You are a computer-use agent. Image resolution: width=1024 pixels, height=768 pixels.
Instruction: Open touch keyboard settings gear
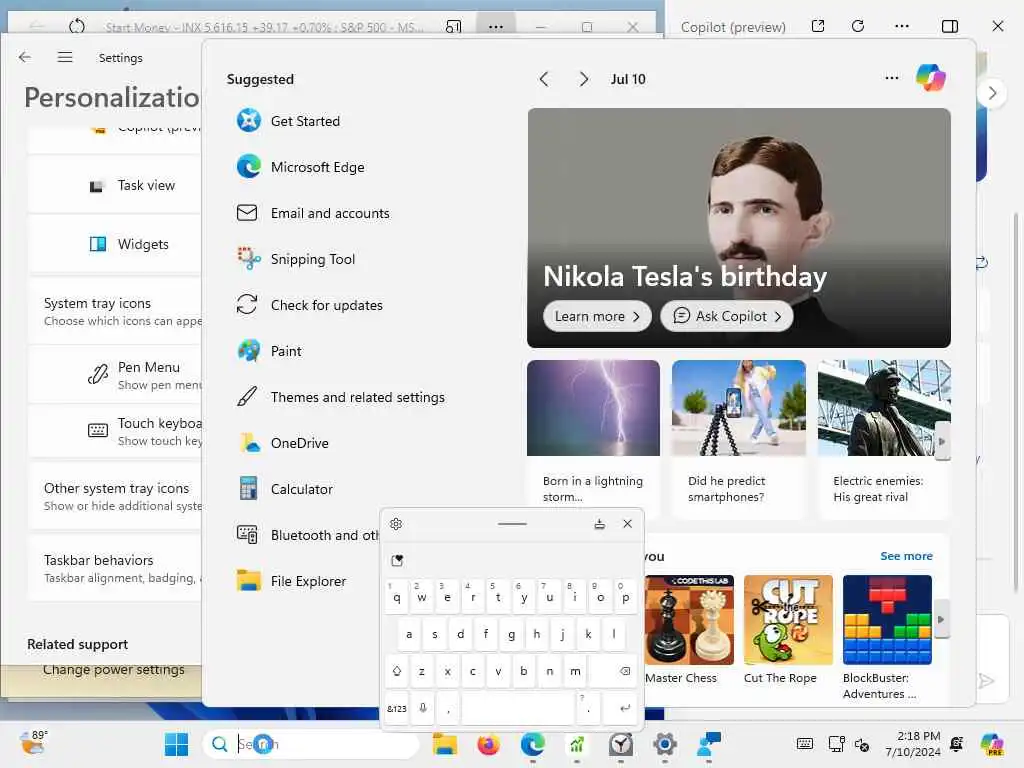396,524
